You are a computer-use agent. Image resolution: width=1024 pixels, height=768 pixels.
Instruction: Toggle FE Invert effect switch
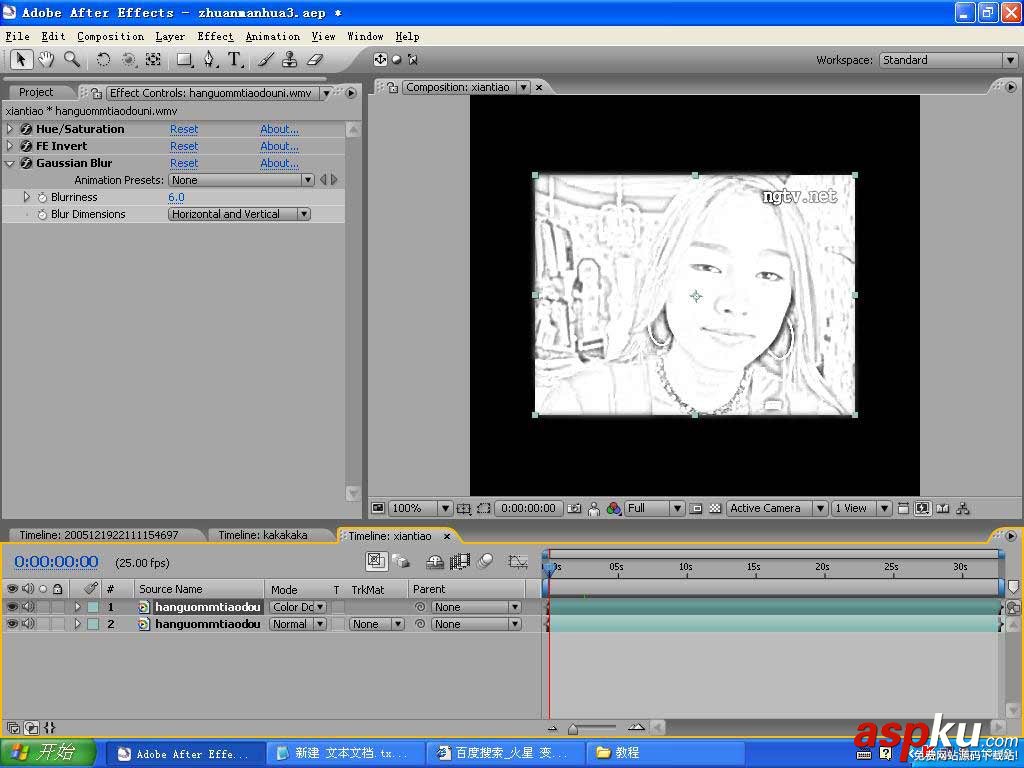pos(26,146)
